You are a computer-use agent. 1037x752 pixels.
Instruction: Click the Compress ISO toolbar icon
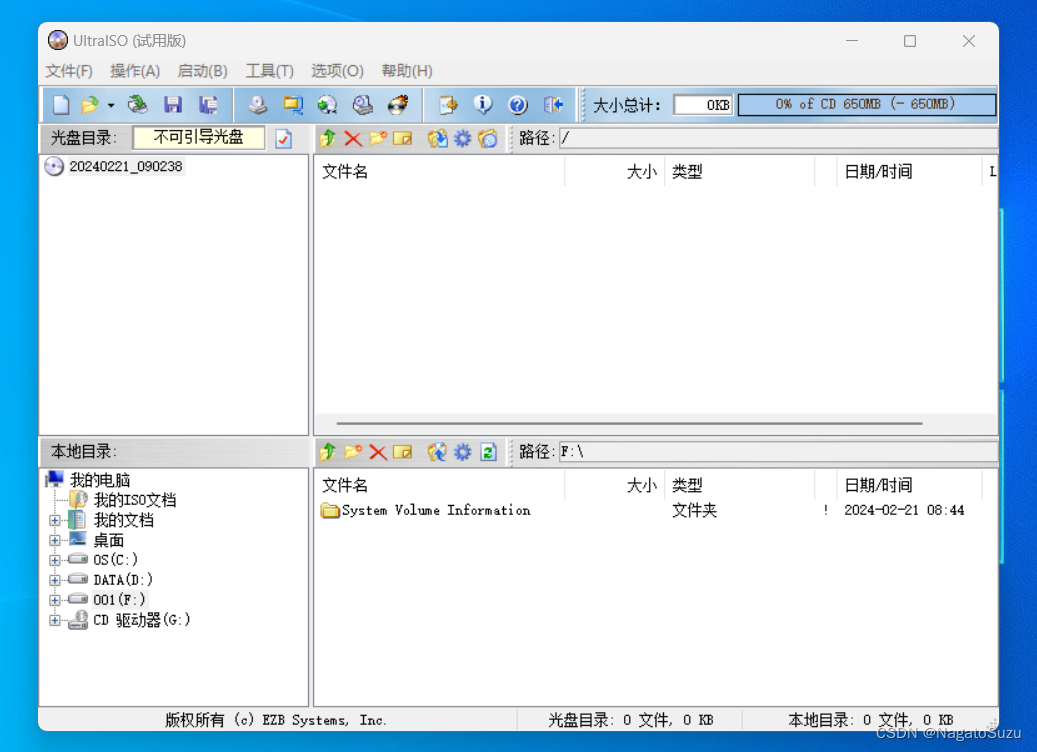click(292, 104)
